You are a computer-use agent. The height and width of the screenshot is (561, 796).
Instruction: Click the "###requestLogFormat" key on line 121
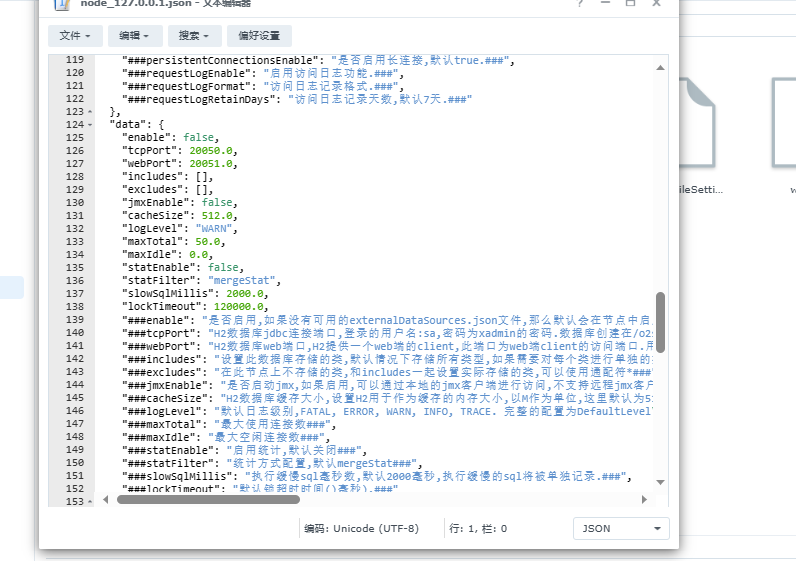point(186,86)
